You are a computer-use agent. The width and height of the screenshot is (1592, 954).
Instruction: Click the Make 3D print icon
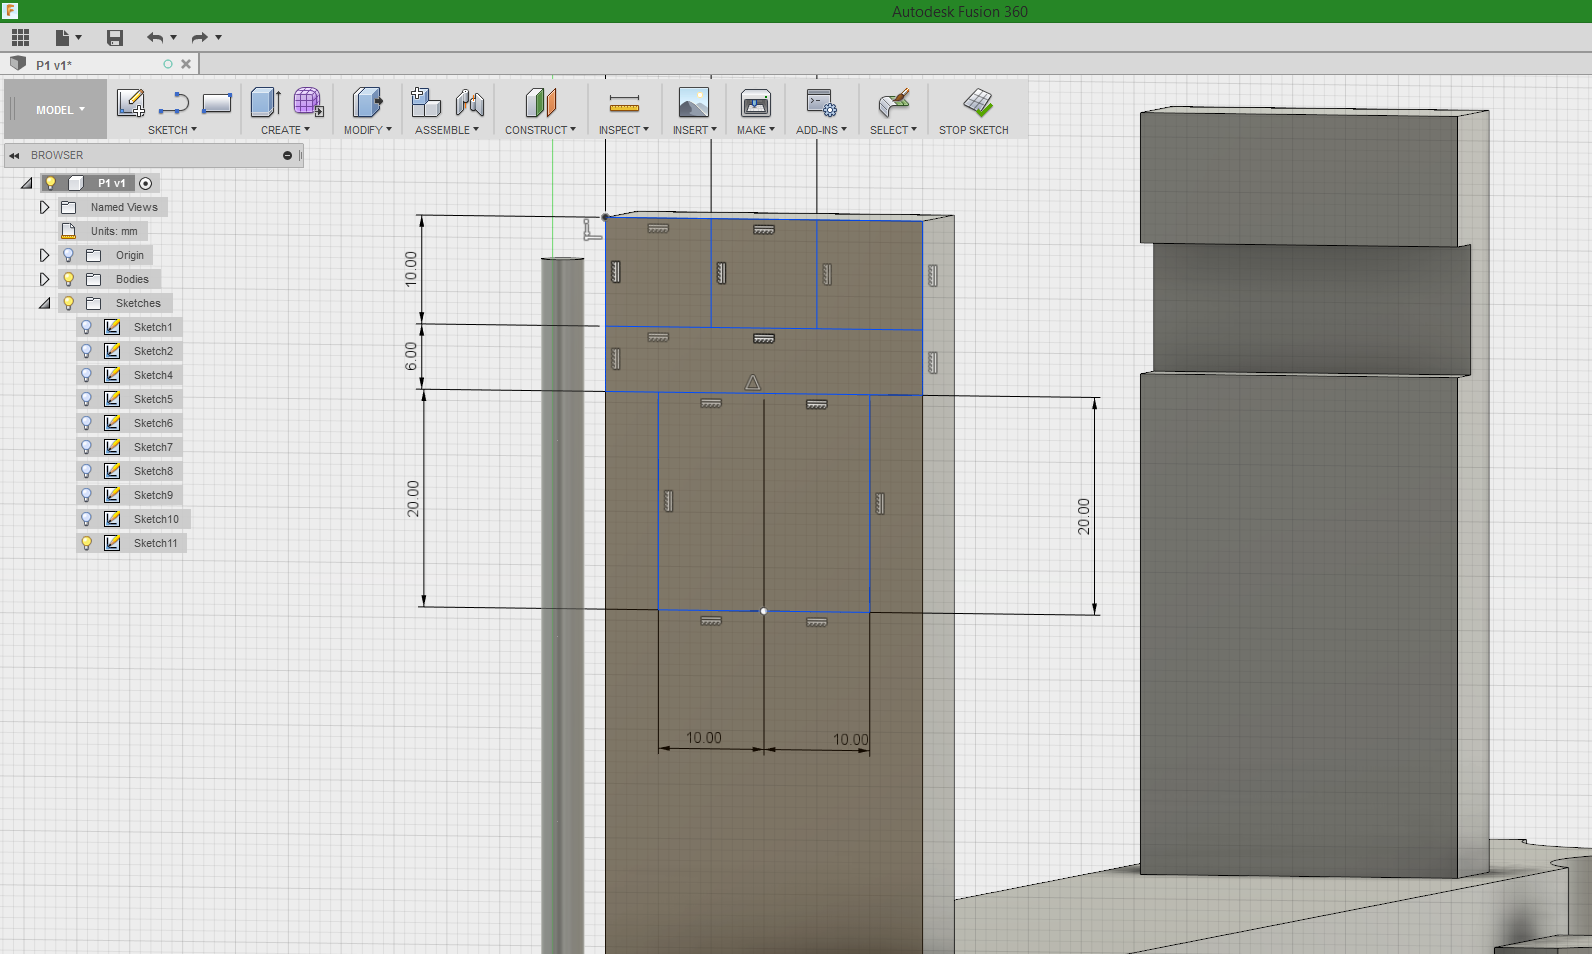756,102
